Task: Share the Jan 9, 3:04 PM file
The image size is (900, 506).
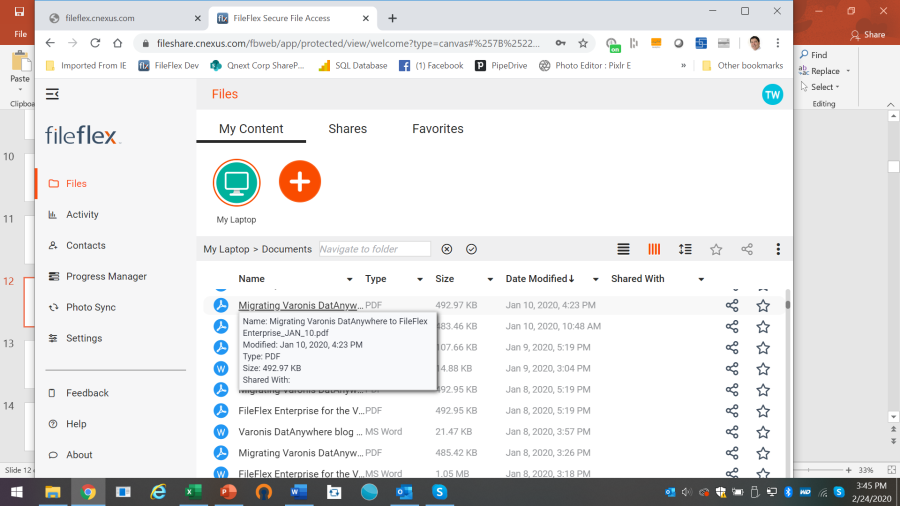Action: [x=732, y=369]
